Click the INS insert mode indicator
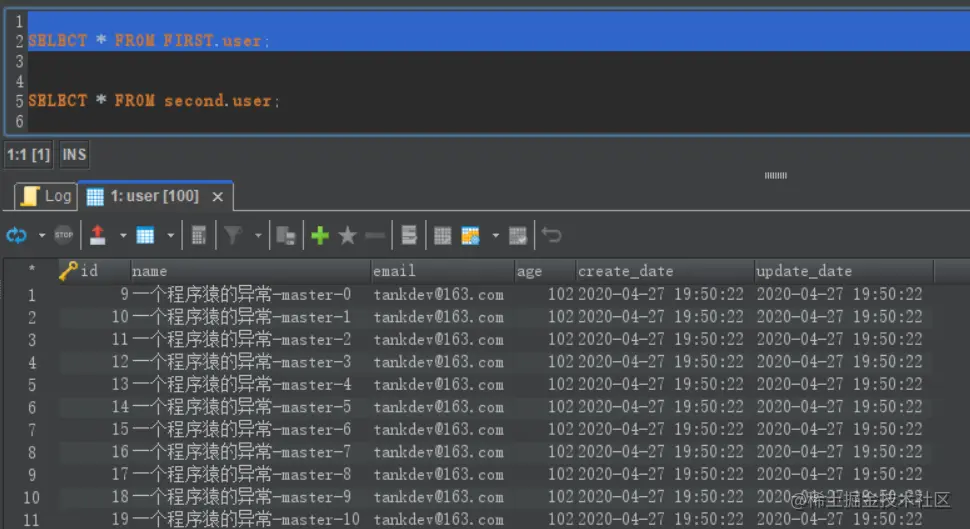This screenshot has width=970, height=529. point(74,155)
